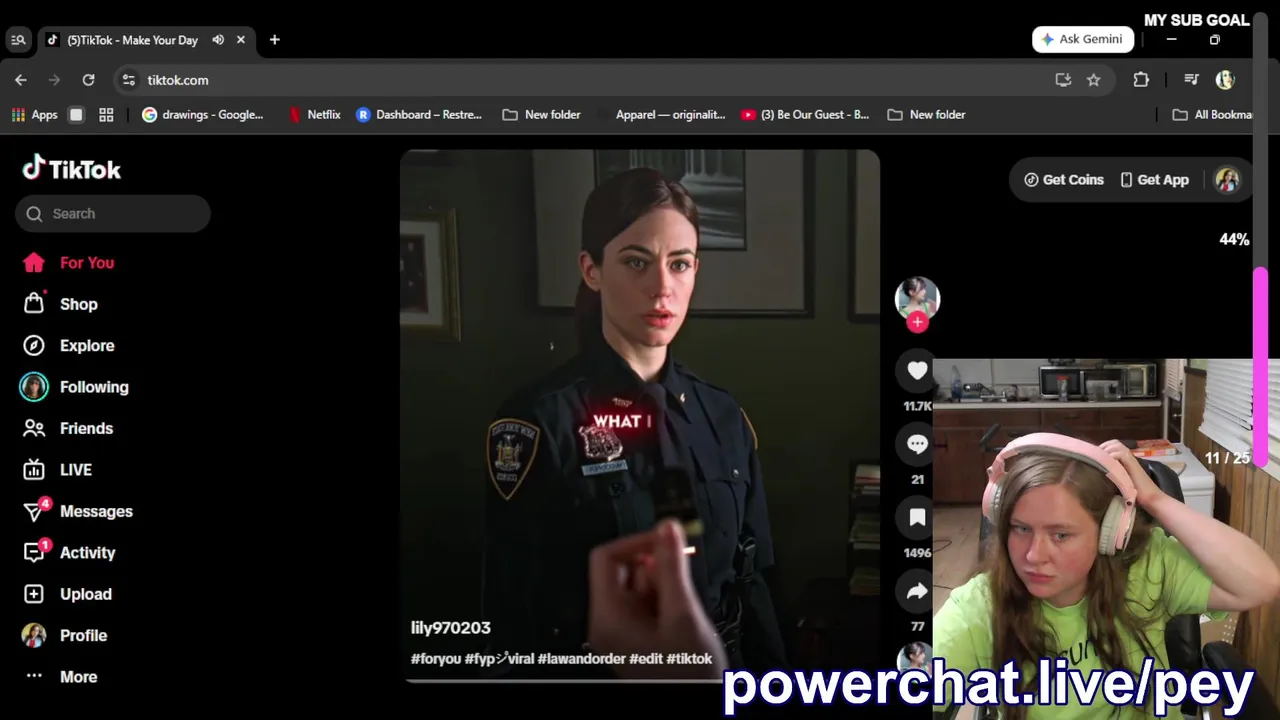Open the Netflix bookmark

pos(314,115)
